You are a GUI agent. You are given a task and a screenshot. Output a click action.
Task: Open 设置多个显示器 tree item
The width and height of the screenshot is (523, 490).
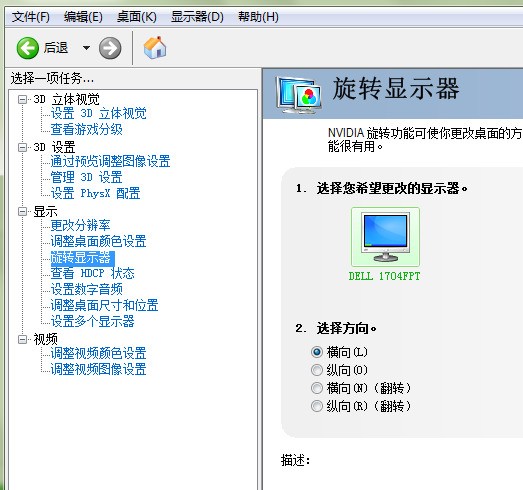click(x=92, y=322)
